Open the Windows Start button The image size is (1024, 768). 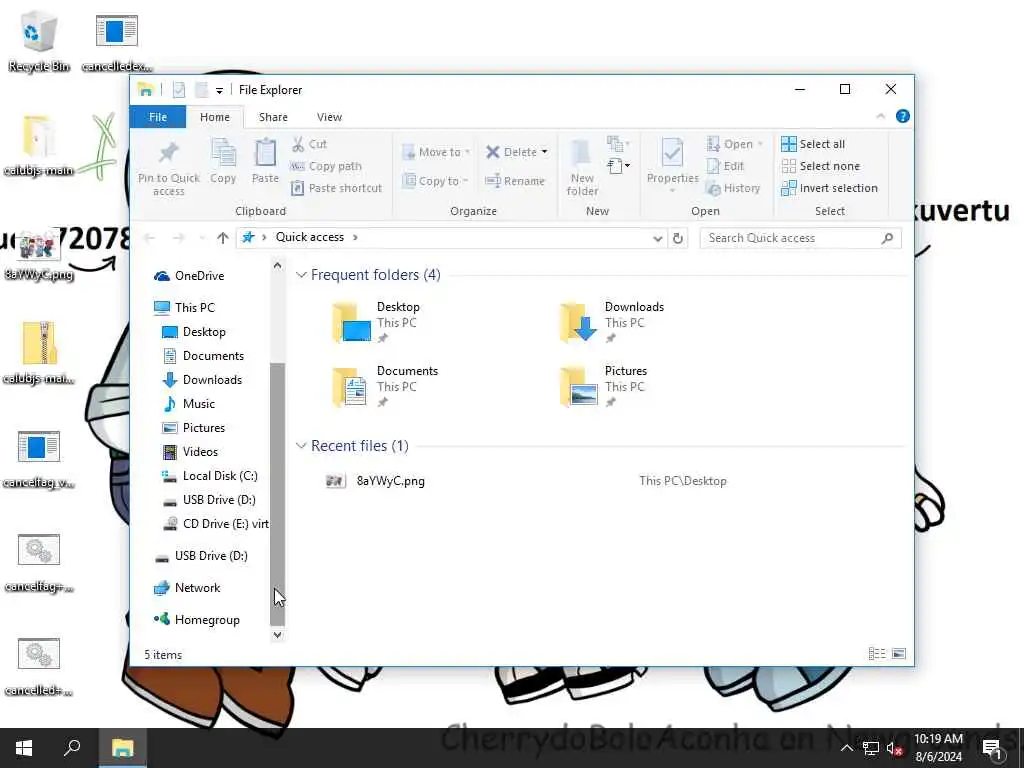24,748
